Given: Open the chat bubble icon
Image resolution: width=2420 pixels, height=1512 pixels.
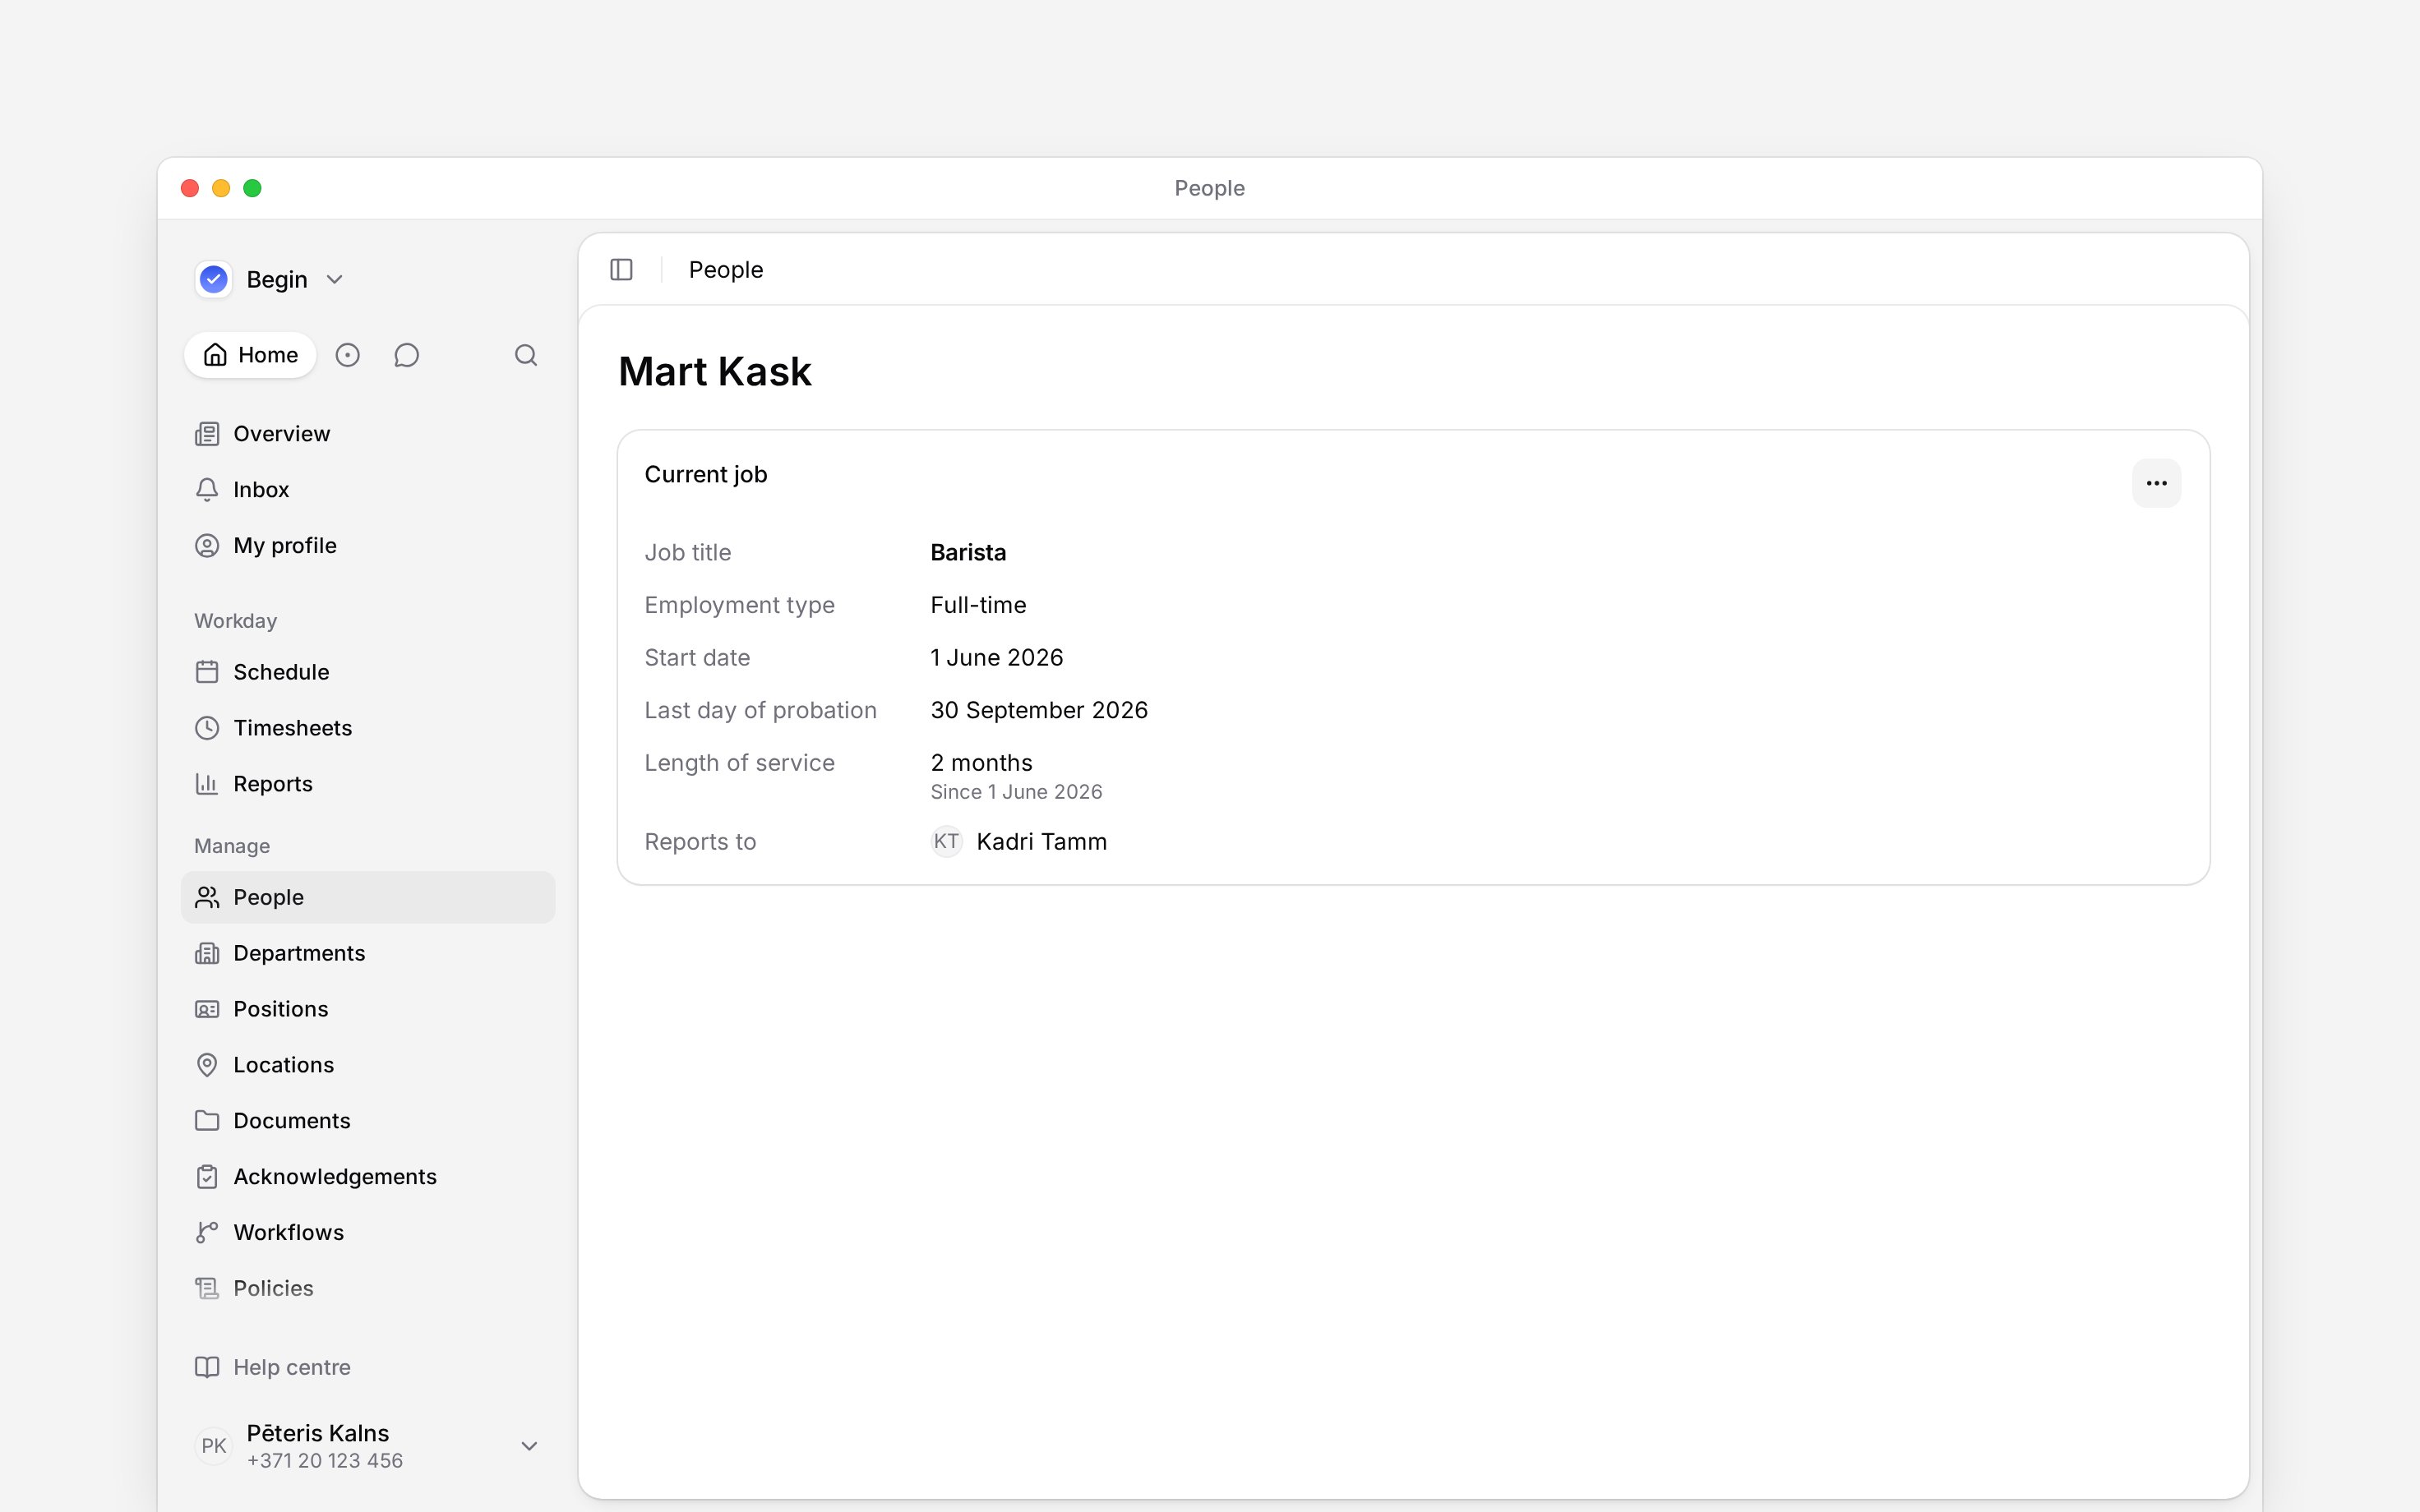Looking at the screenshot, I should click(407, 355).
